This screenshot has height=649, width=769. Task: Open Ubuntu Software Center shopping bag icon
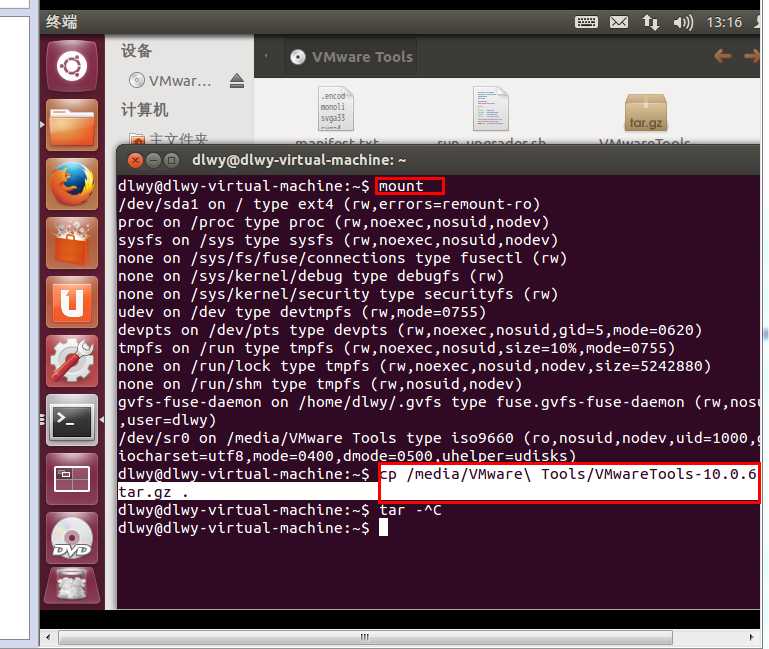coord(72,243)
